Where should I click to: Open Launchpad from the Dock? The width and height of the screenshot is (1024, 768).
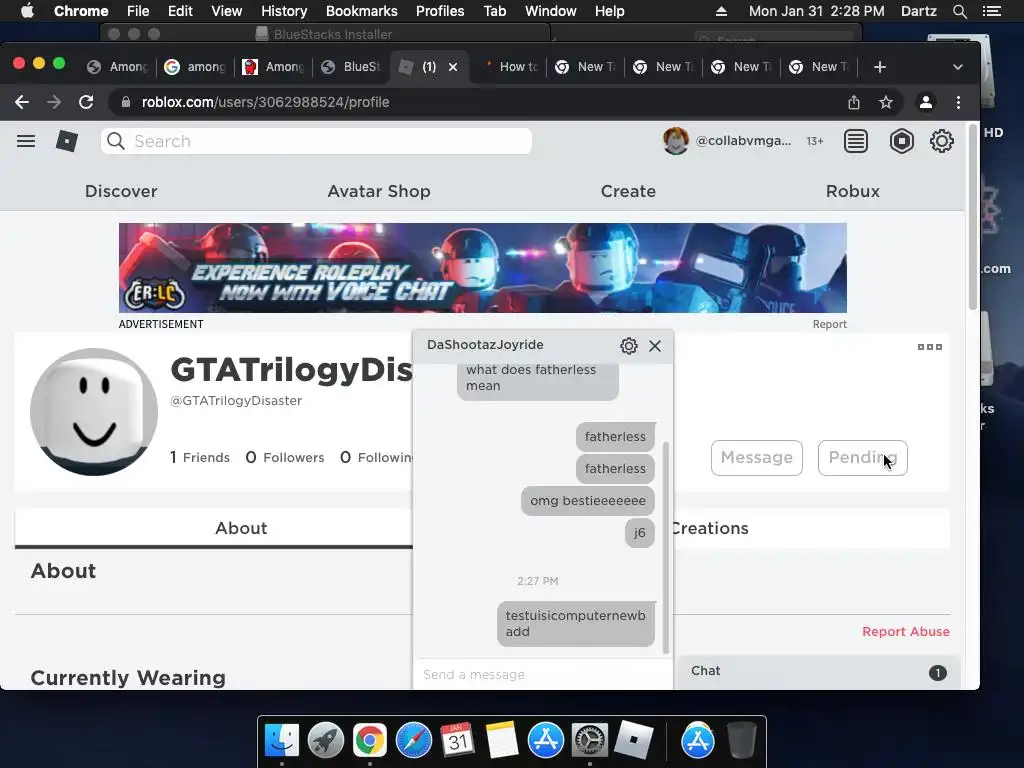[326, 739]
